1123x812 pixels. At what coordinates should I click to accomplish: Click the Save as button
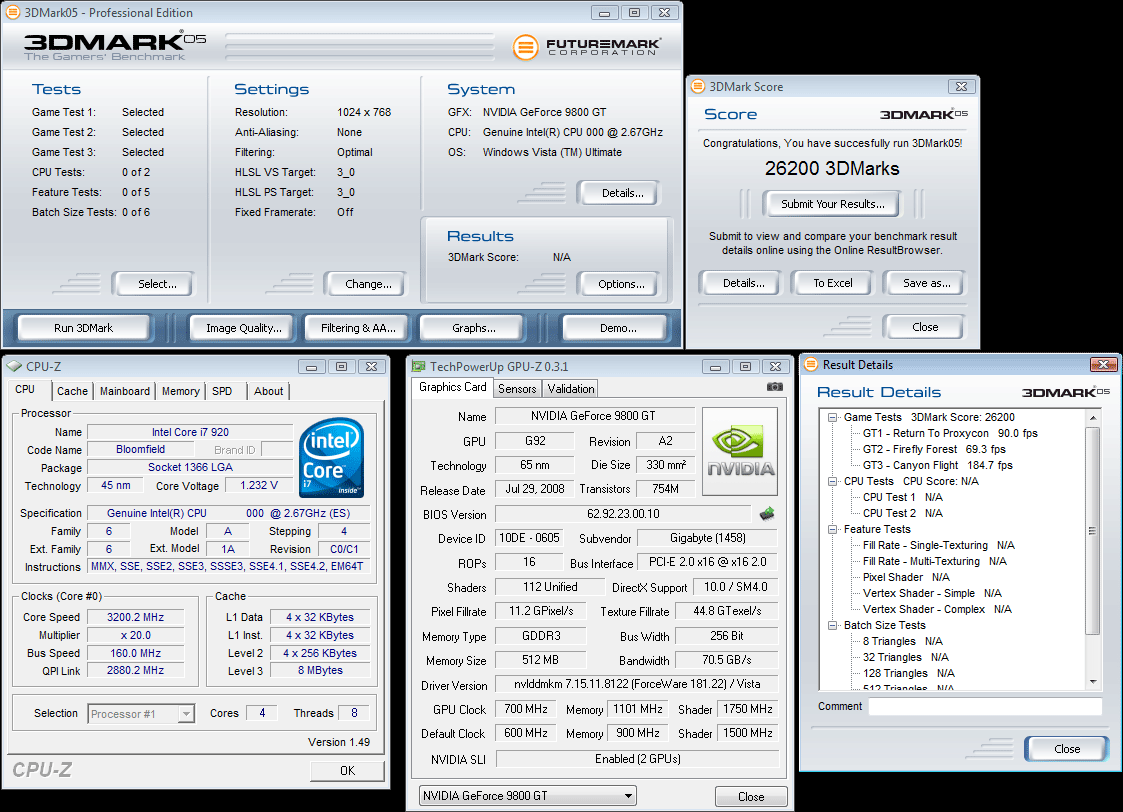pos(927,284)
